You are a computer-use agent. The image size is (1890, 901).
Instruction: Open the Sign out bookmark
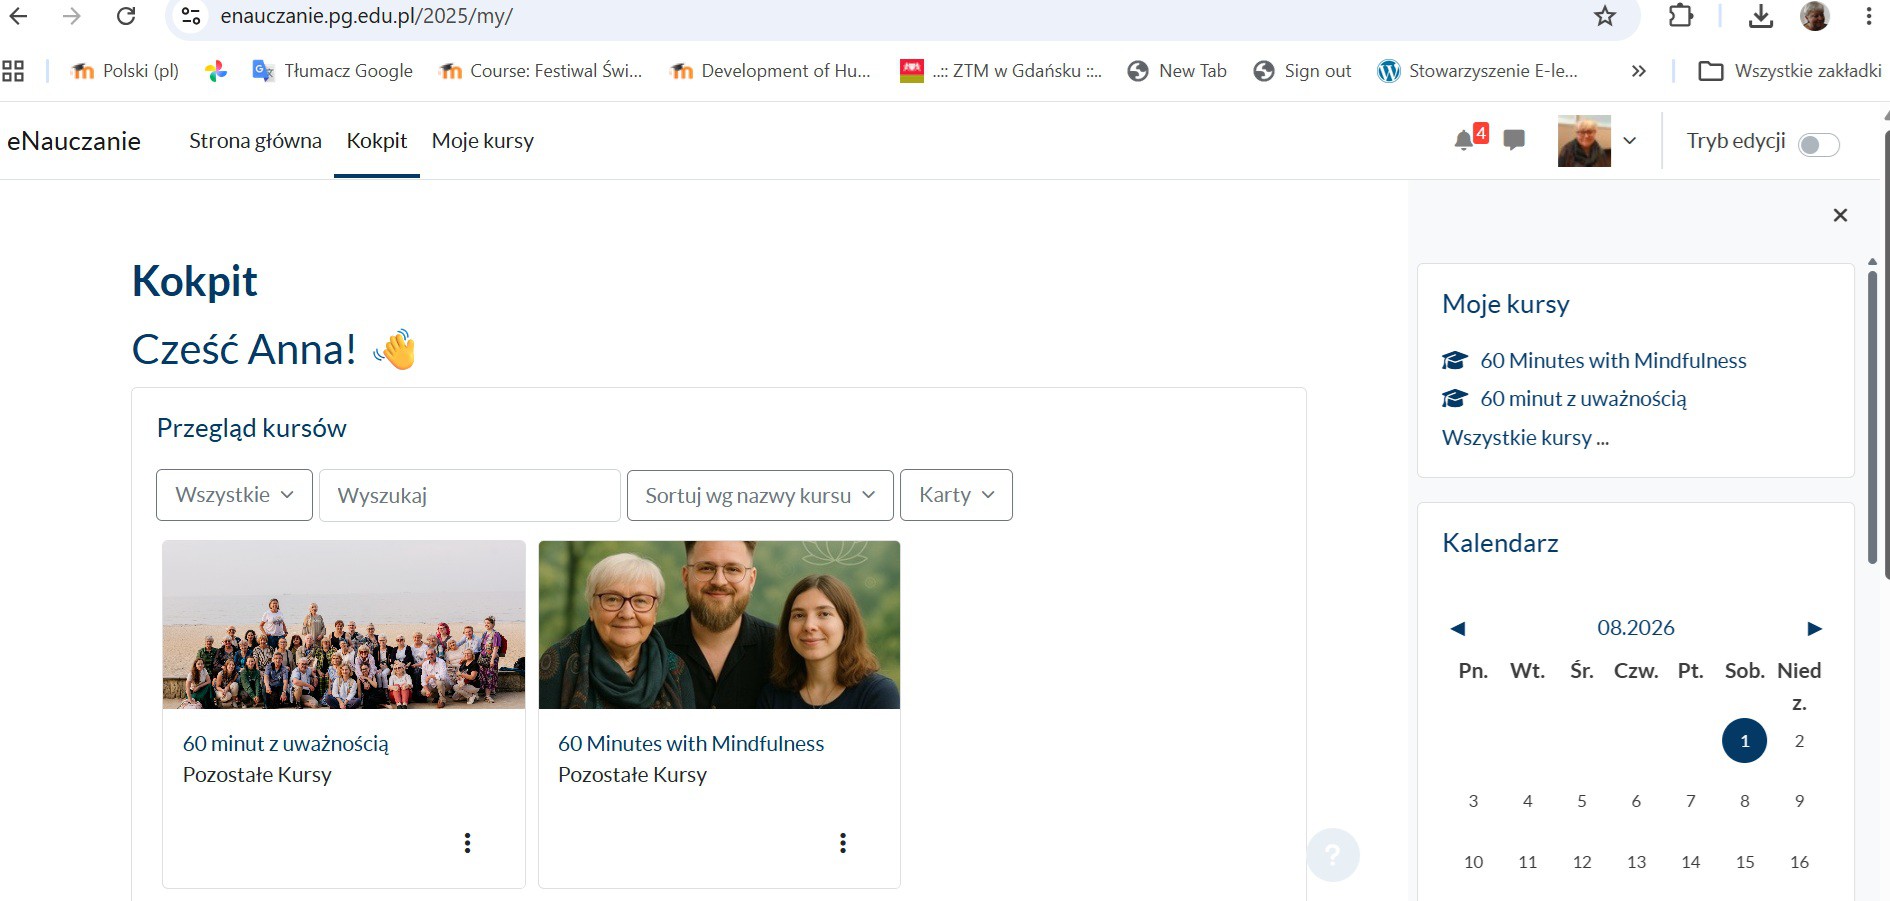pyautogui.click(x=1303, y=71)
